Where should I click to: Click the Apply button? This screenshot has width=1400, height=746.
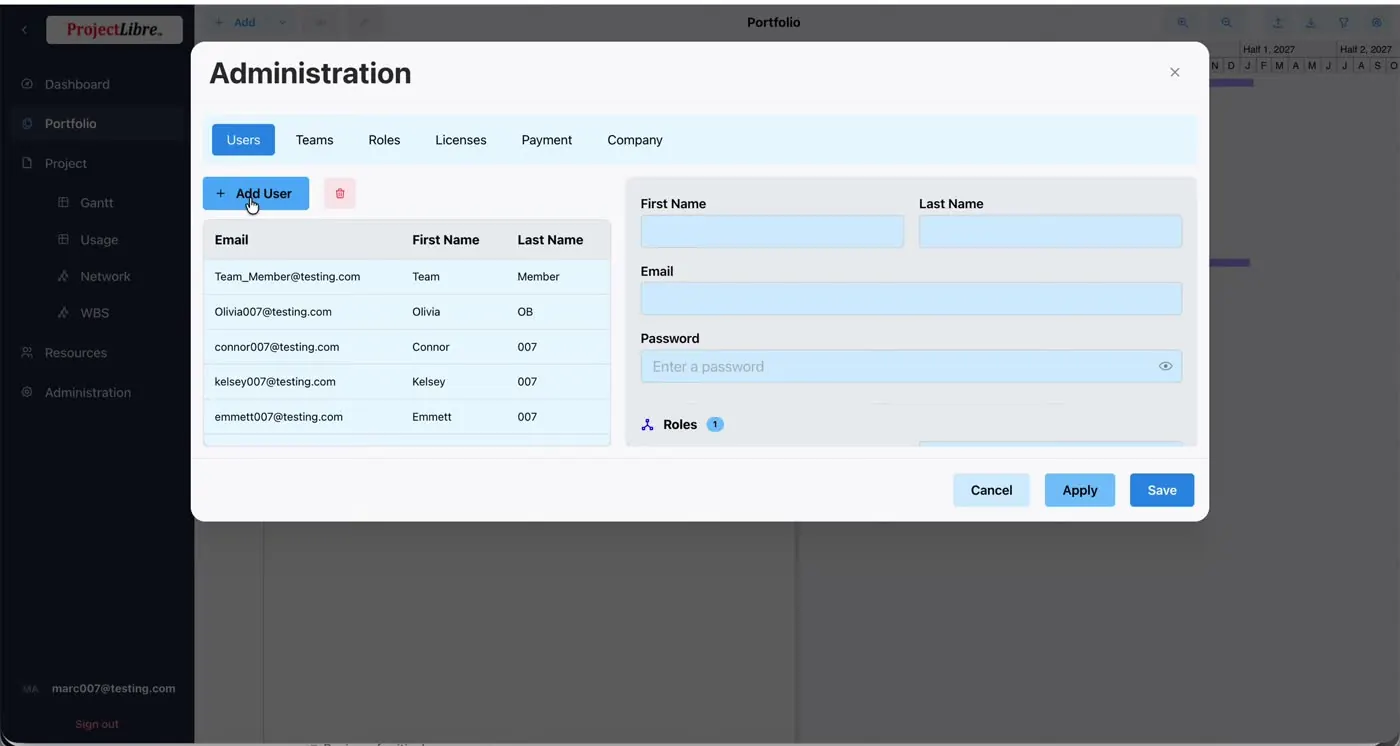tap(1080, 490)
